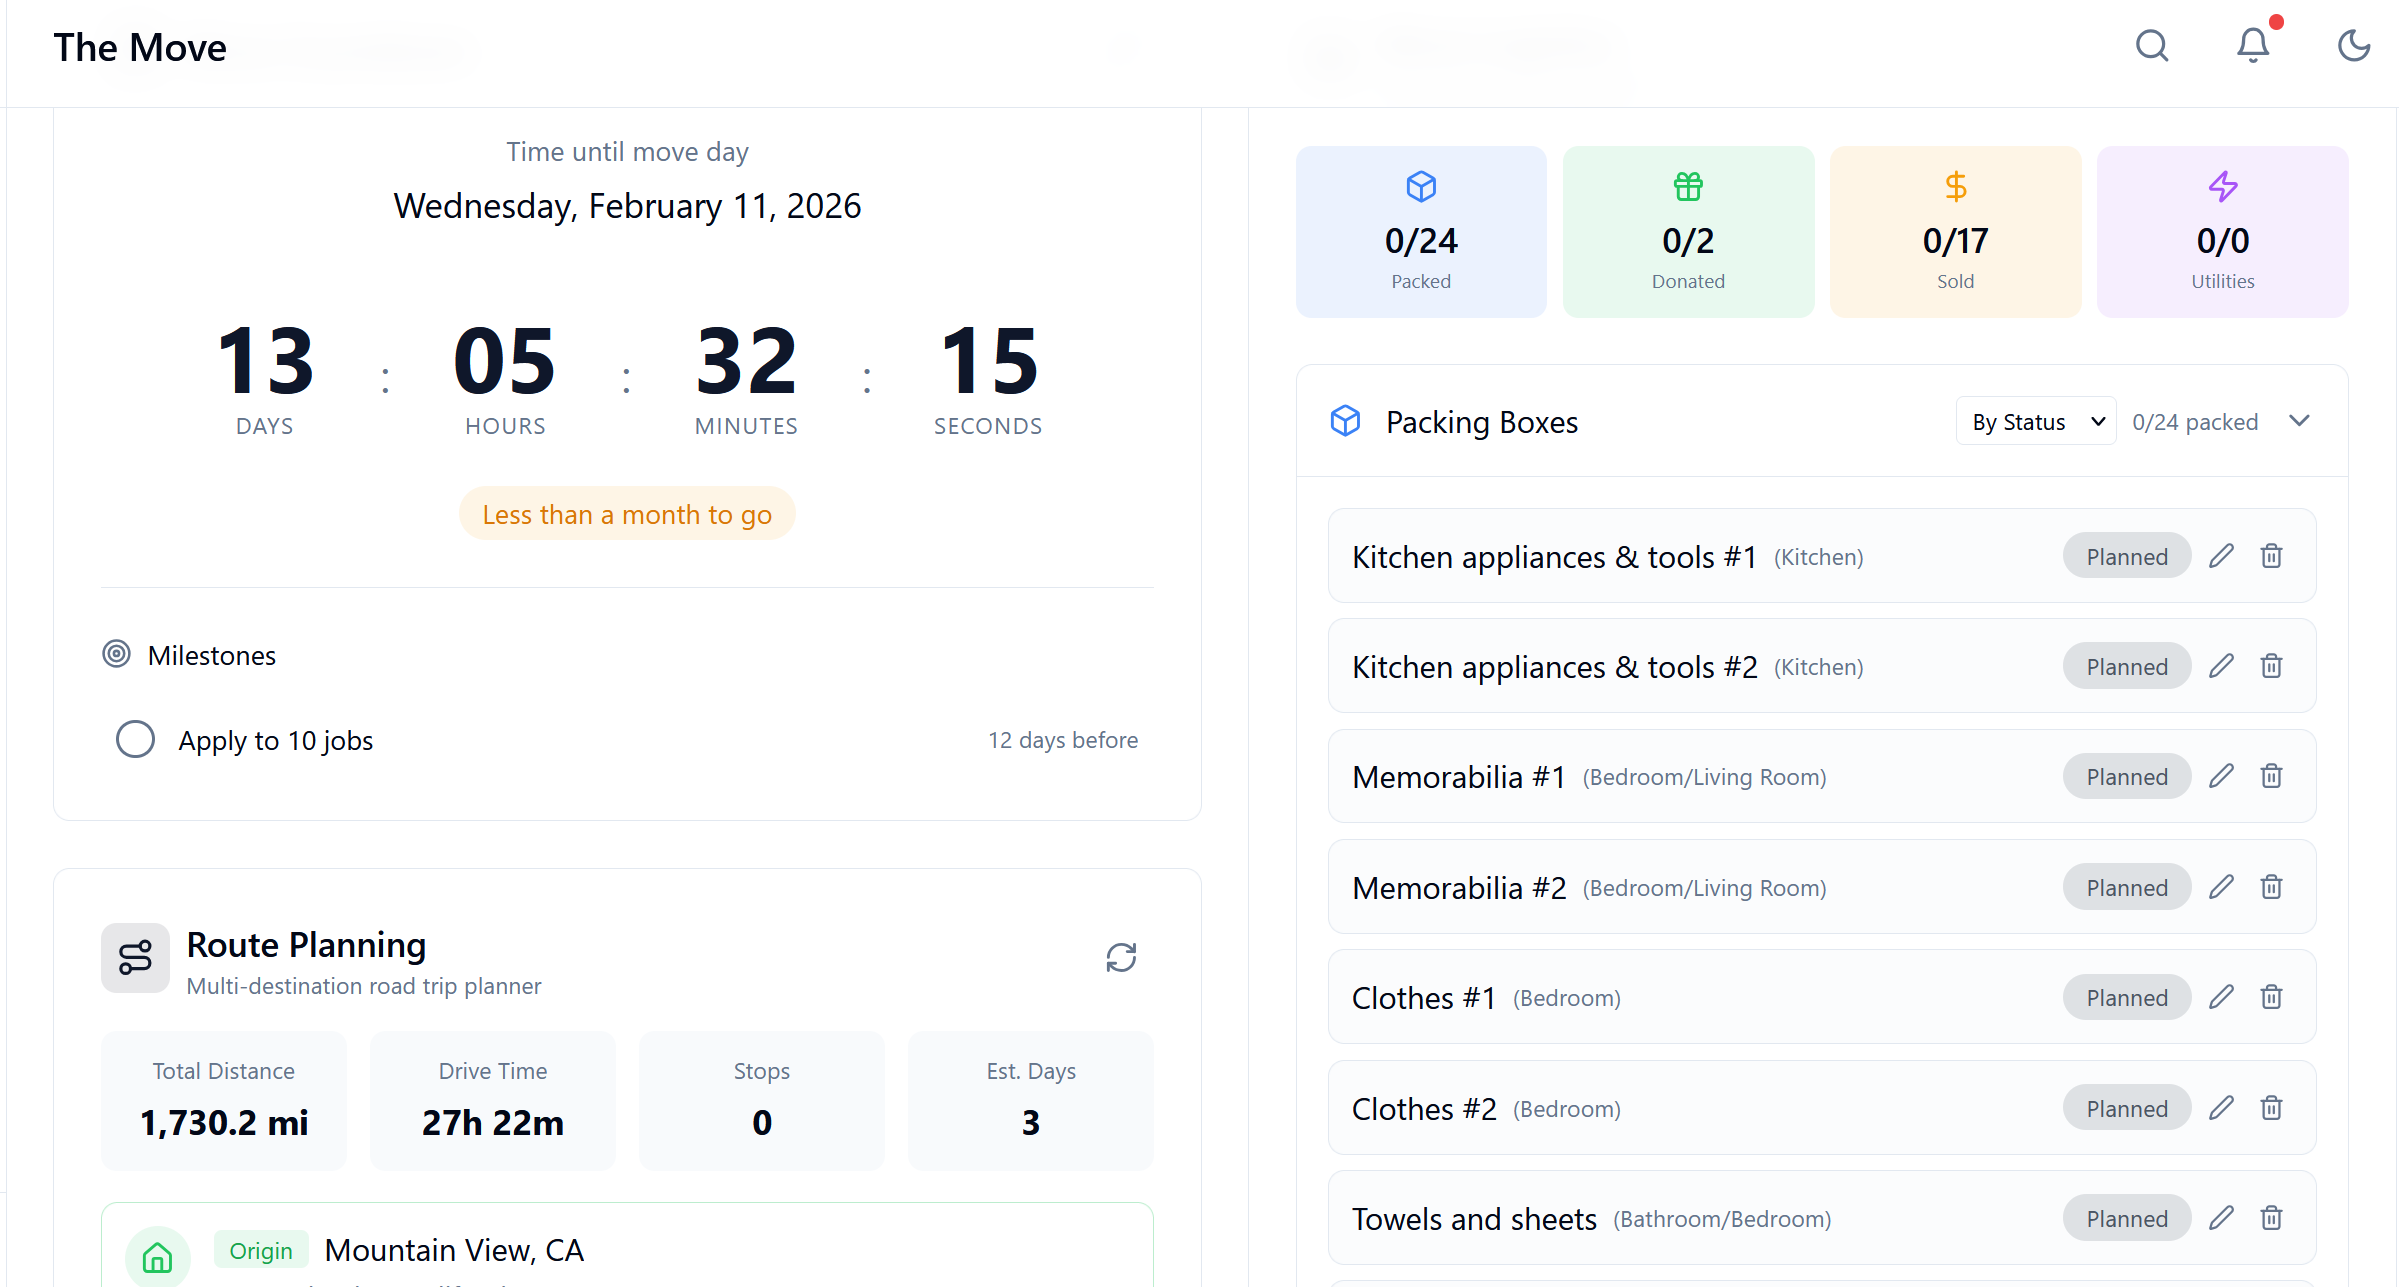Open the By Status sort dropdown
Image resolution: width=2399 pixels, height=1287 pixels.
(2035, 422)
